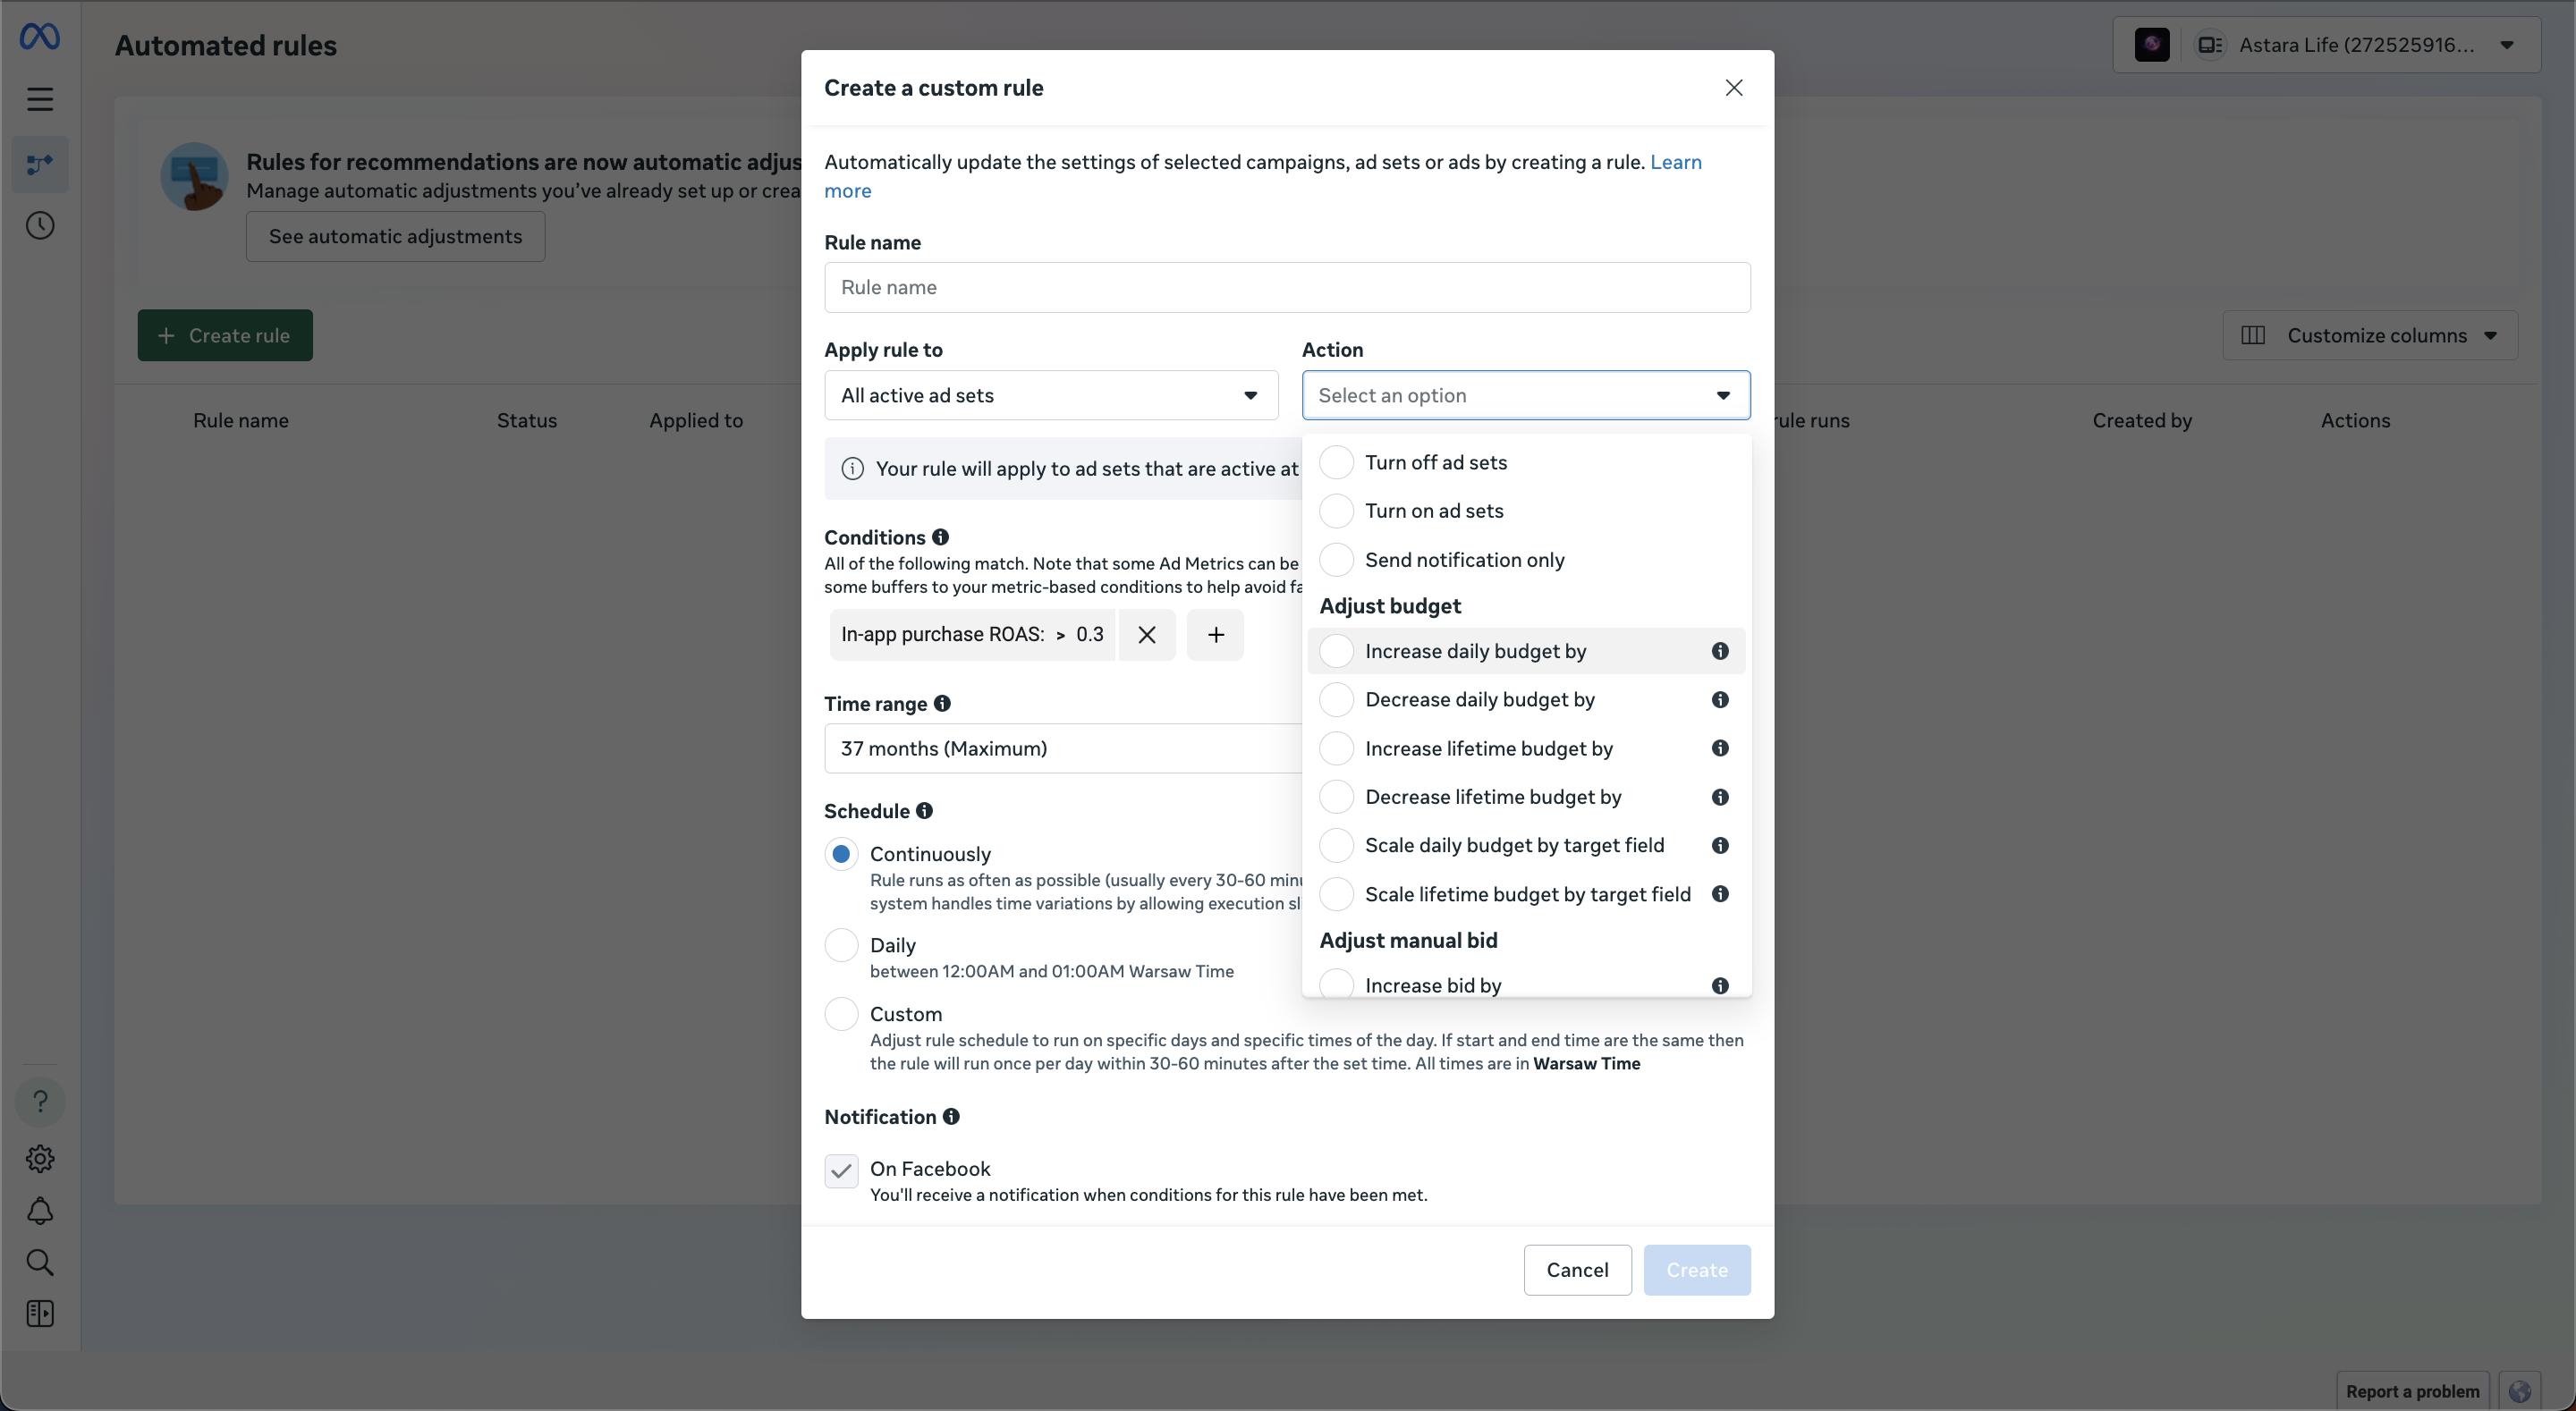Viewport: 2576px width, 1411px height.
Task: Choose the Send notification only action
Action: point(1336,559)
